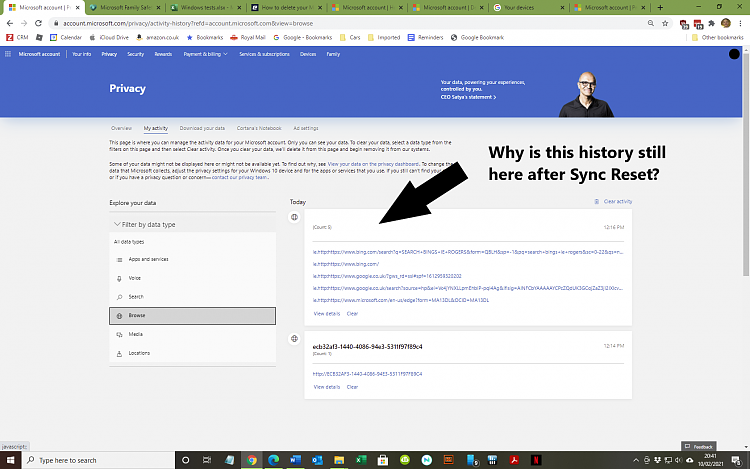Switch to the Cortana's Notebook tab
This screenshot has height=469, width=750.
coord(259,128)
